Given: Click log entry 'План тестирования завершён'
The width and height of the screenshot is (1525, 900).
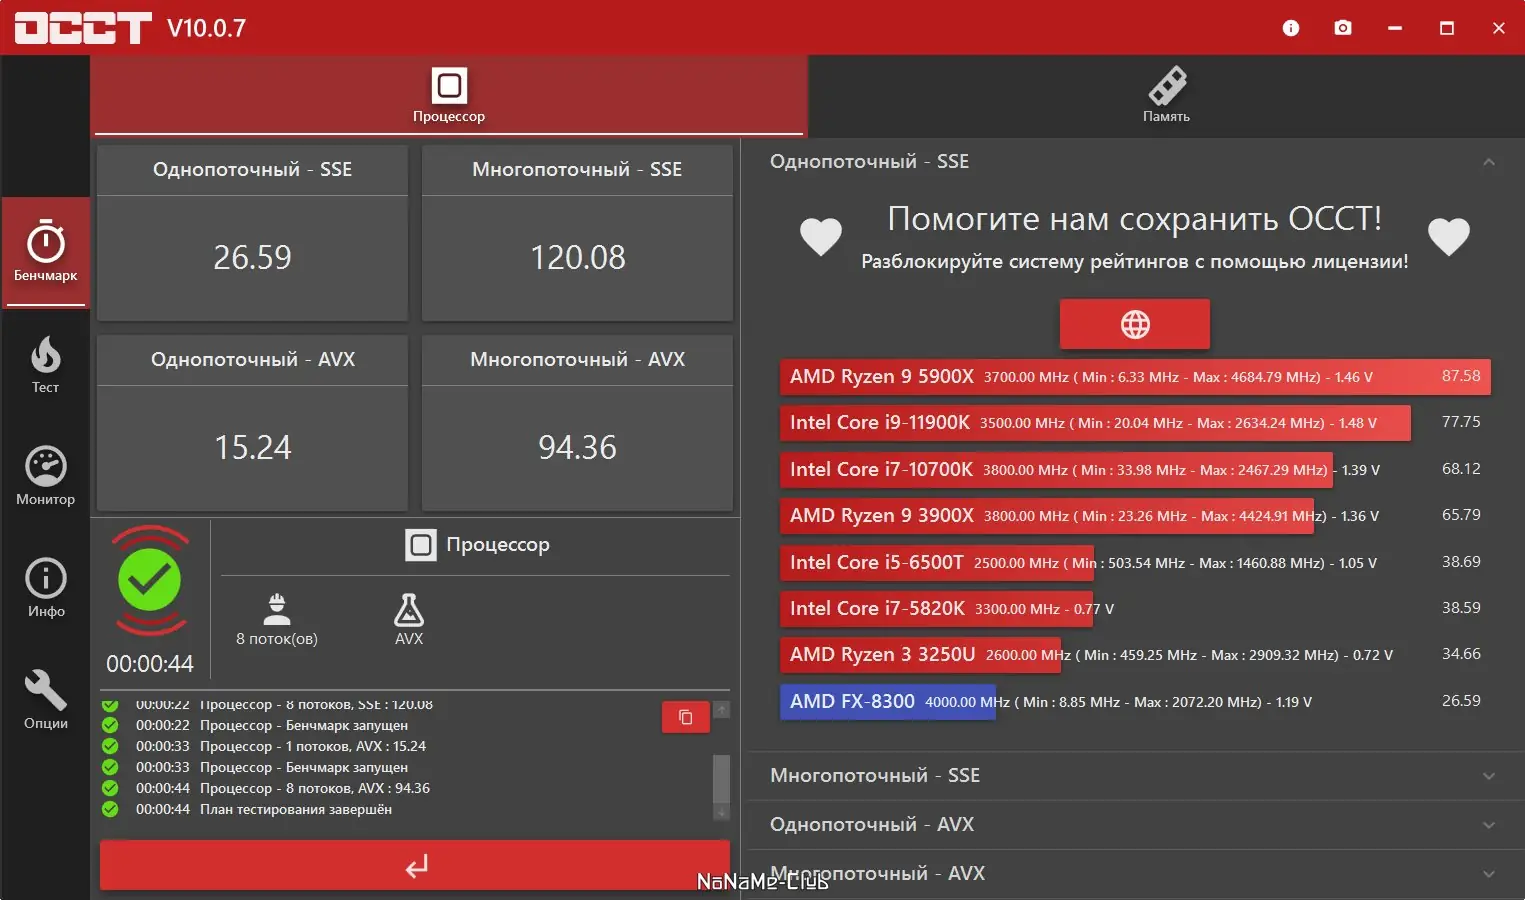Looking at the screenshot, I should pyautogui.click(x=296, y=809).
